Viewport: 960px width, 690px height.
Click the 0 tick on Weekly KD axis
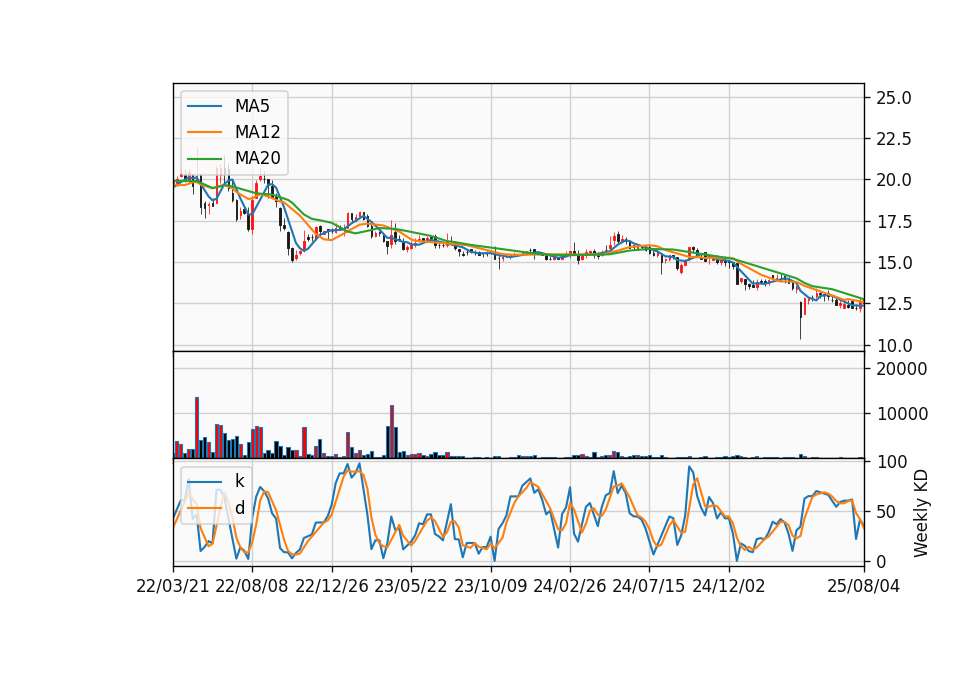pyautogui.click(x=882, y=561)
